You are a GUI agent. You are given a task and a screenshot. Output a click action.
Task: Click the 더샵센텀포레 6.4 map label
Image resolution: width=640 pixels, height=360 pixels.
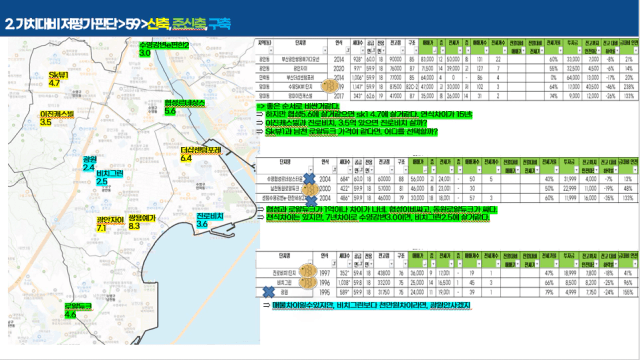(x=201, y=154)
